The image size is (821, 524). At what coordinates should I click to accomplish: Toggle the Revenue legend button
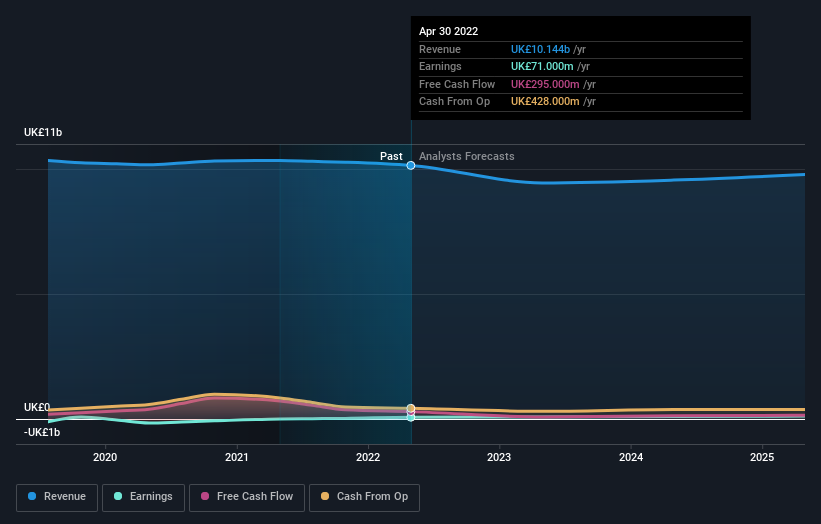[57, 497]
